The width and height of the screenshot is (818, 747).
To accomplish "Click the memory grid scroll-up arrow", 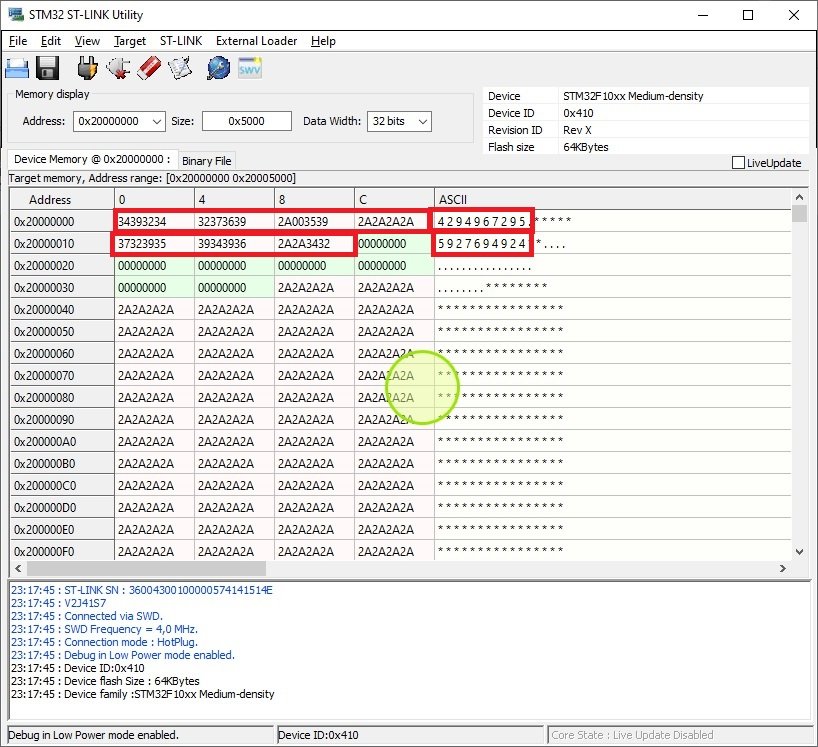I will pyautogui.click(x=799, y=197).
